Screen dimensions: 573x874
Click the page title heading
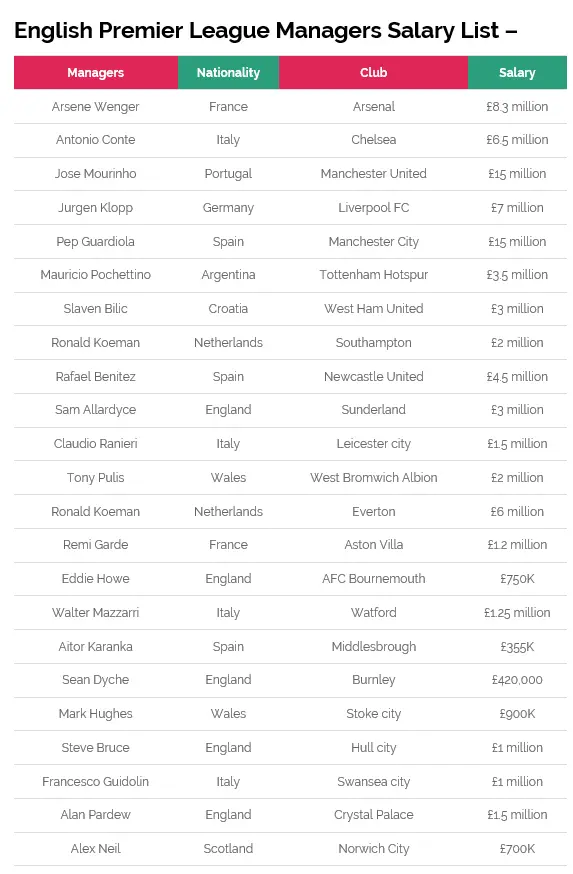tap(265, 31)
